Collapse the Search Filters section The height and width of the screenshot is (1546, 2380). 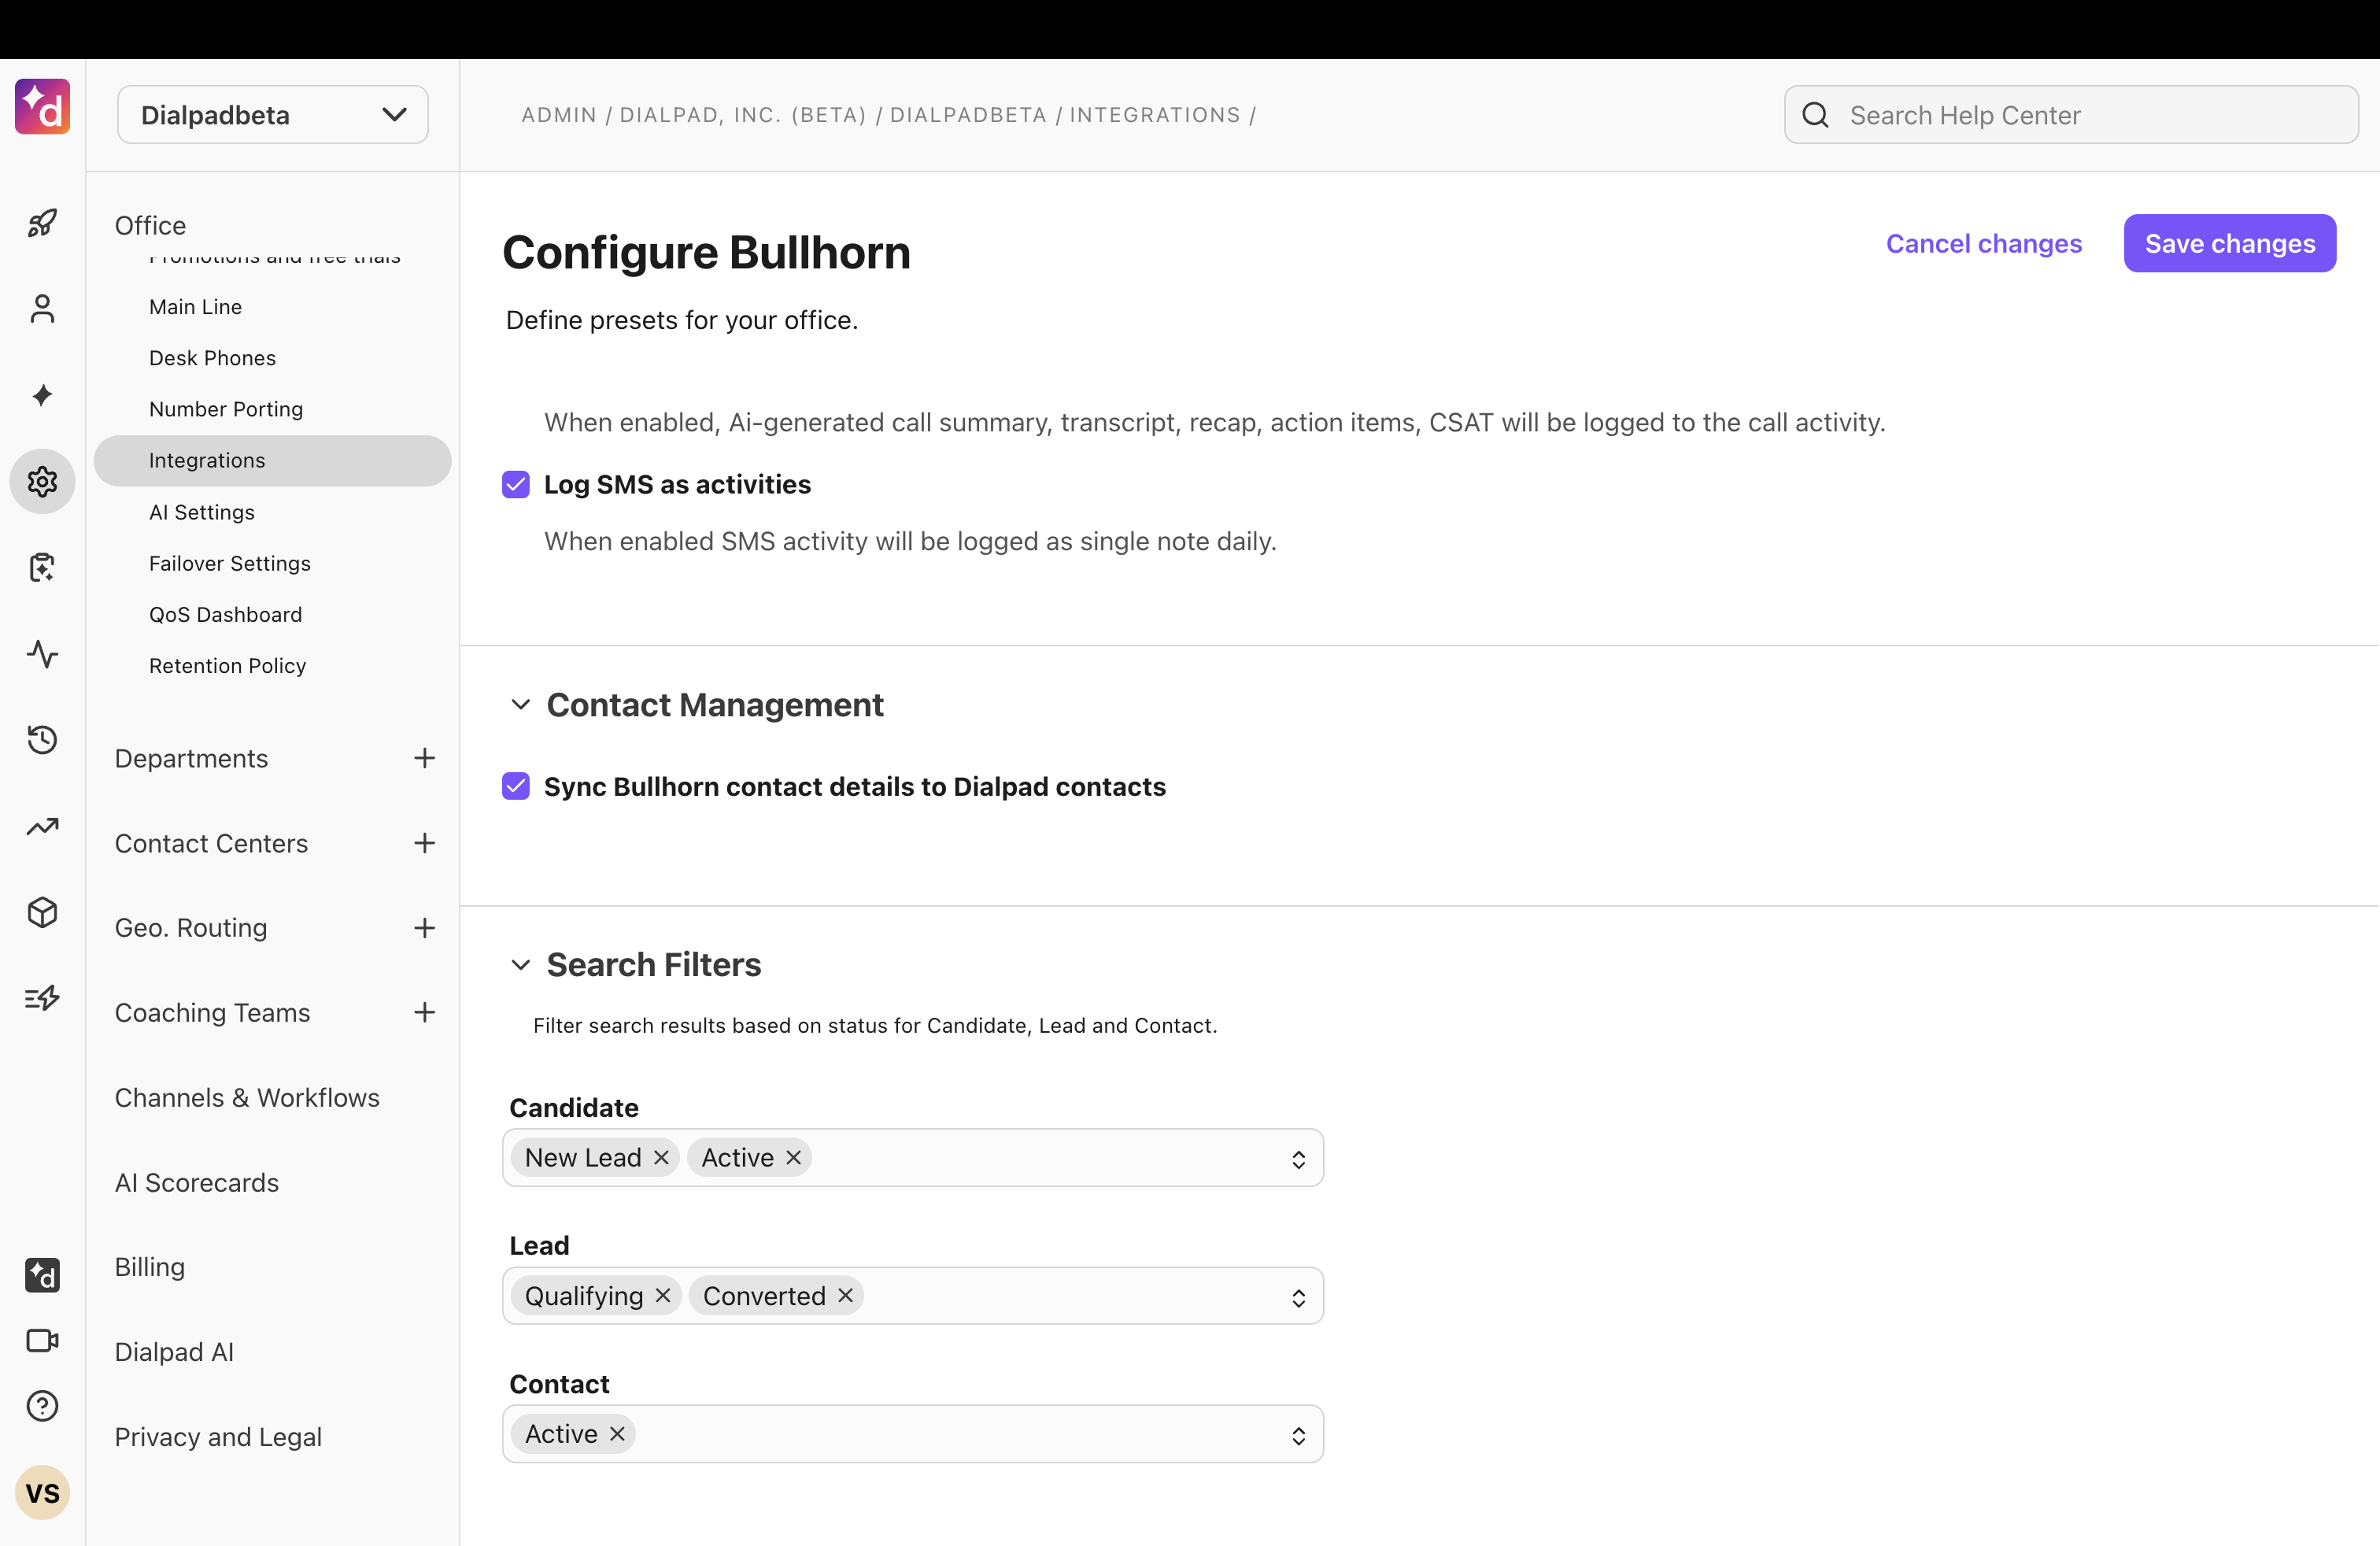520,965
